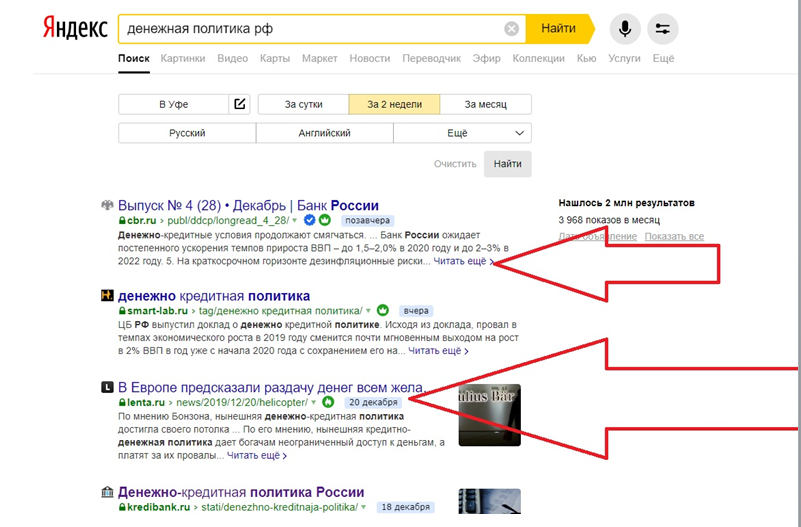
Task: Open the Коллекции tab
Action: click(x=538, y=59)
